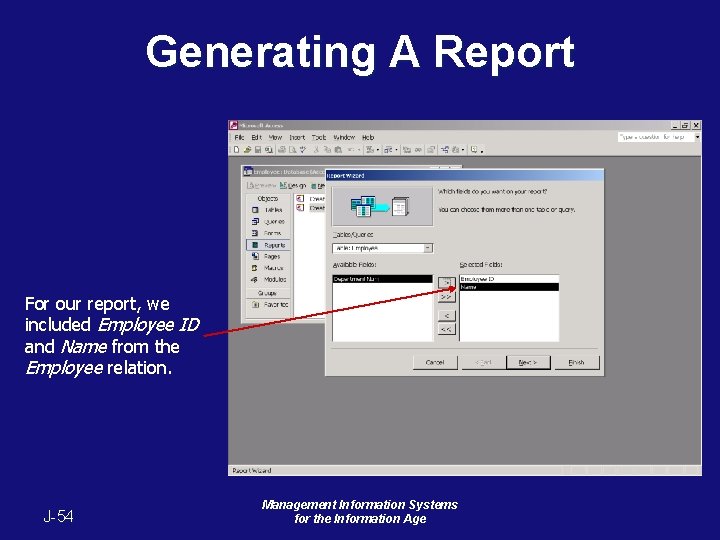Viewport: 720px width, 540px height.
Task: Click the Microsoft Access title bar icon
Action: pos(234,125)
